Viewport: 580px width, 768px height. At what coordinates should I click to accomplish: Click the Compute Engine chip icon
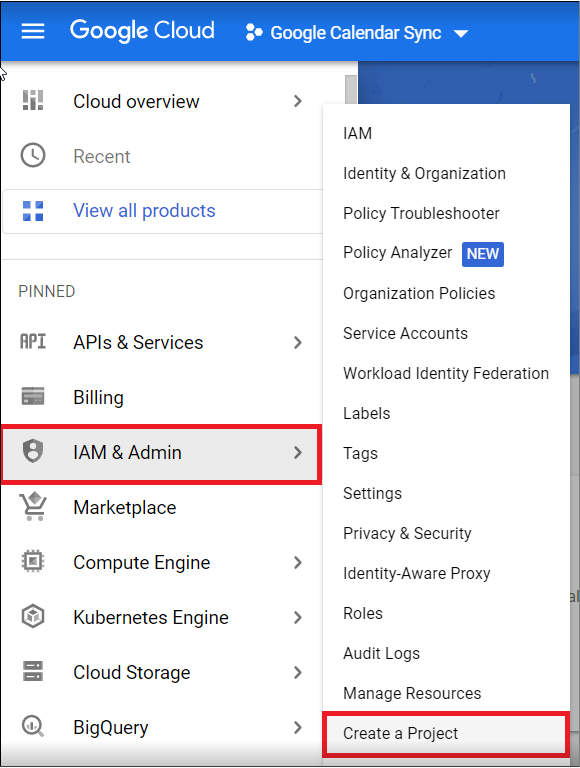[33, 561]
